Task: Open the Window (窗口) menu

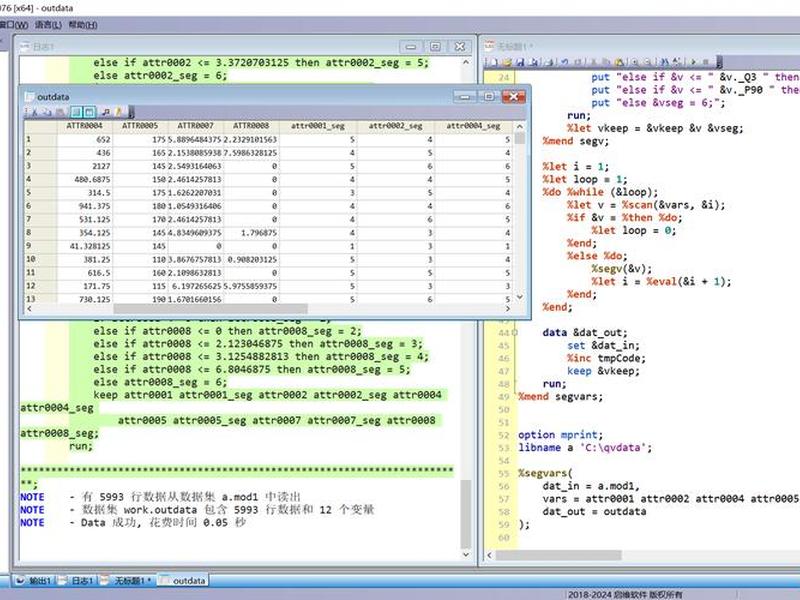Action: 13,24
